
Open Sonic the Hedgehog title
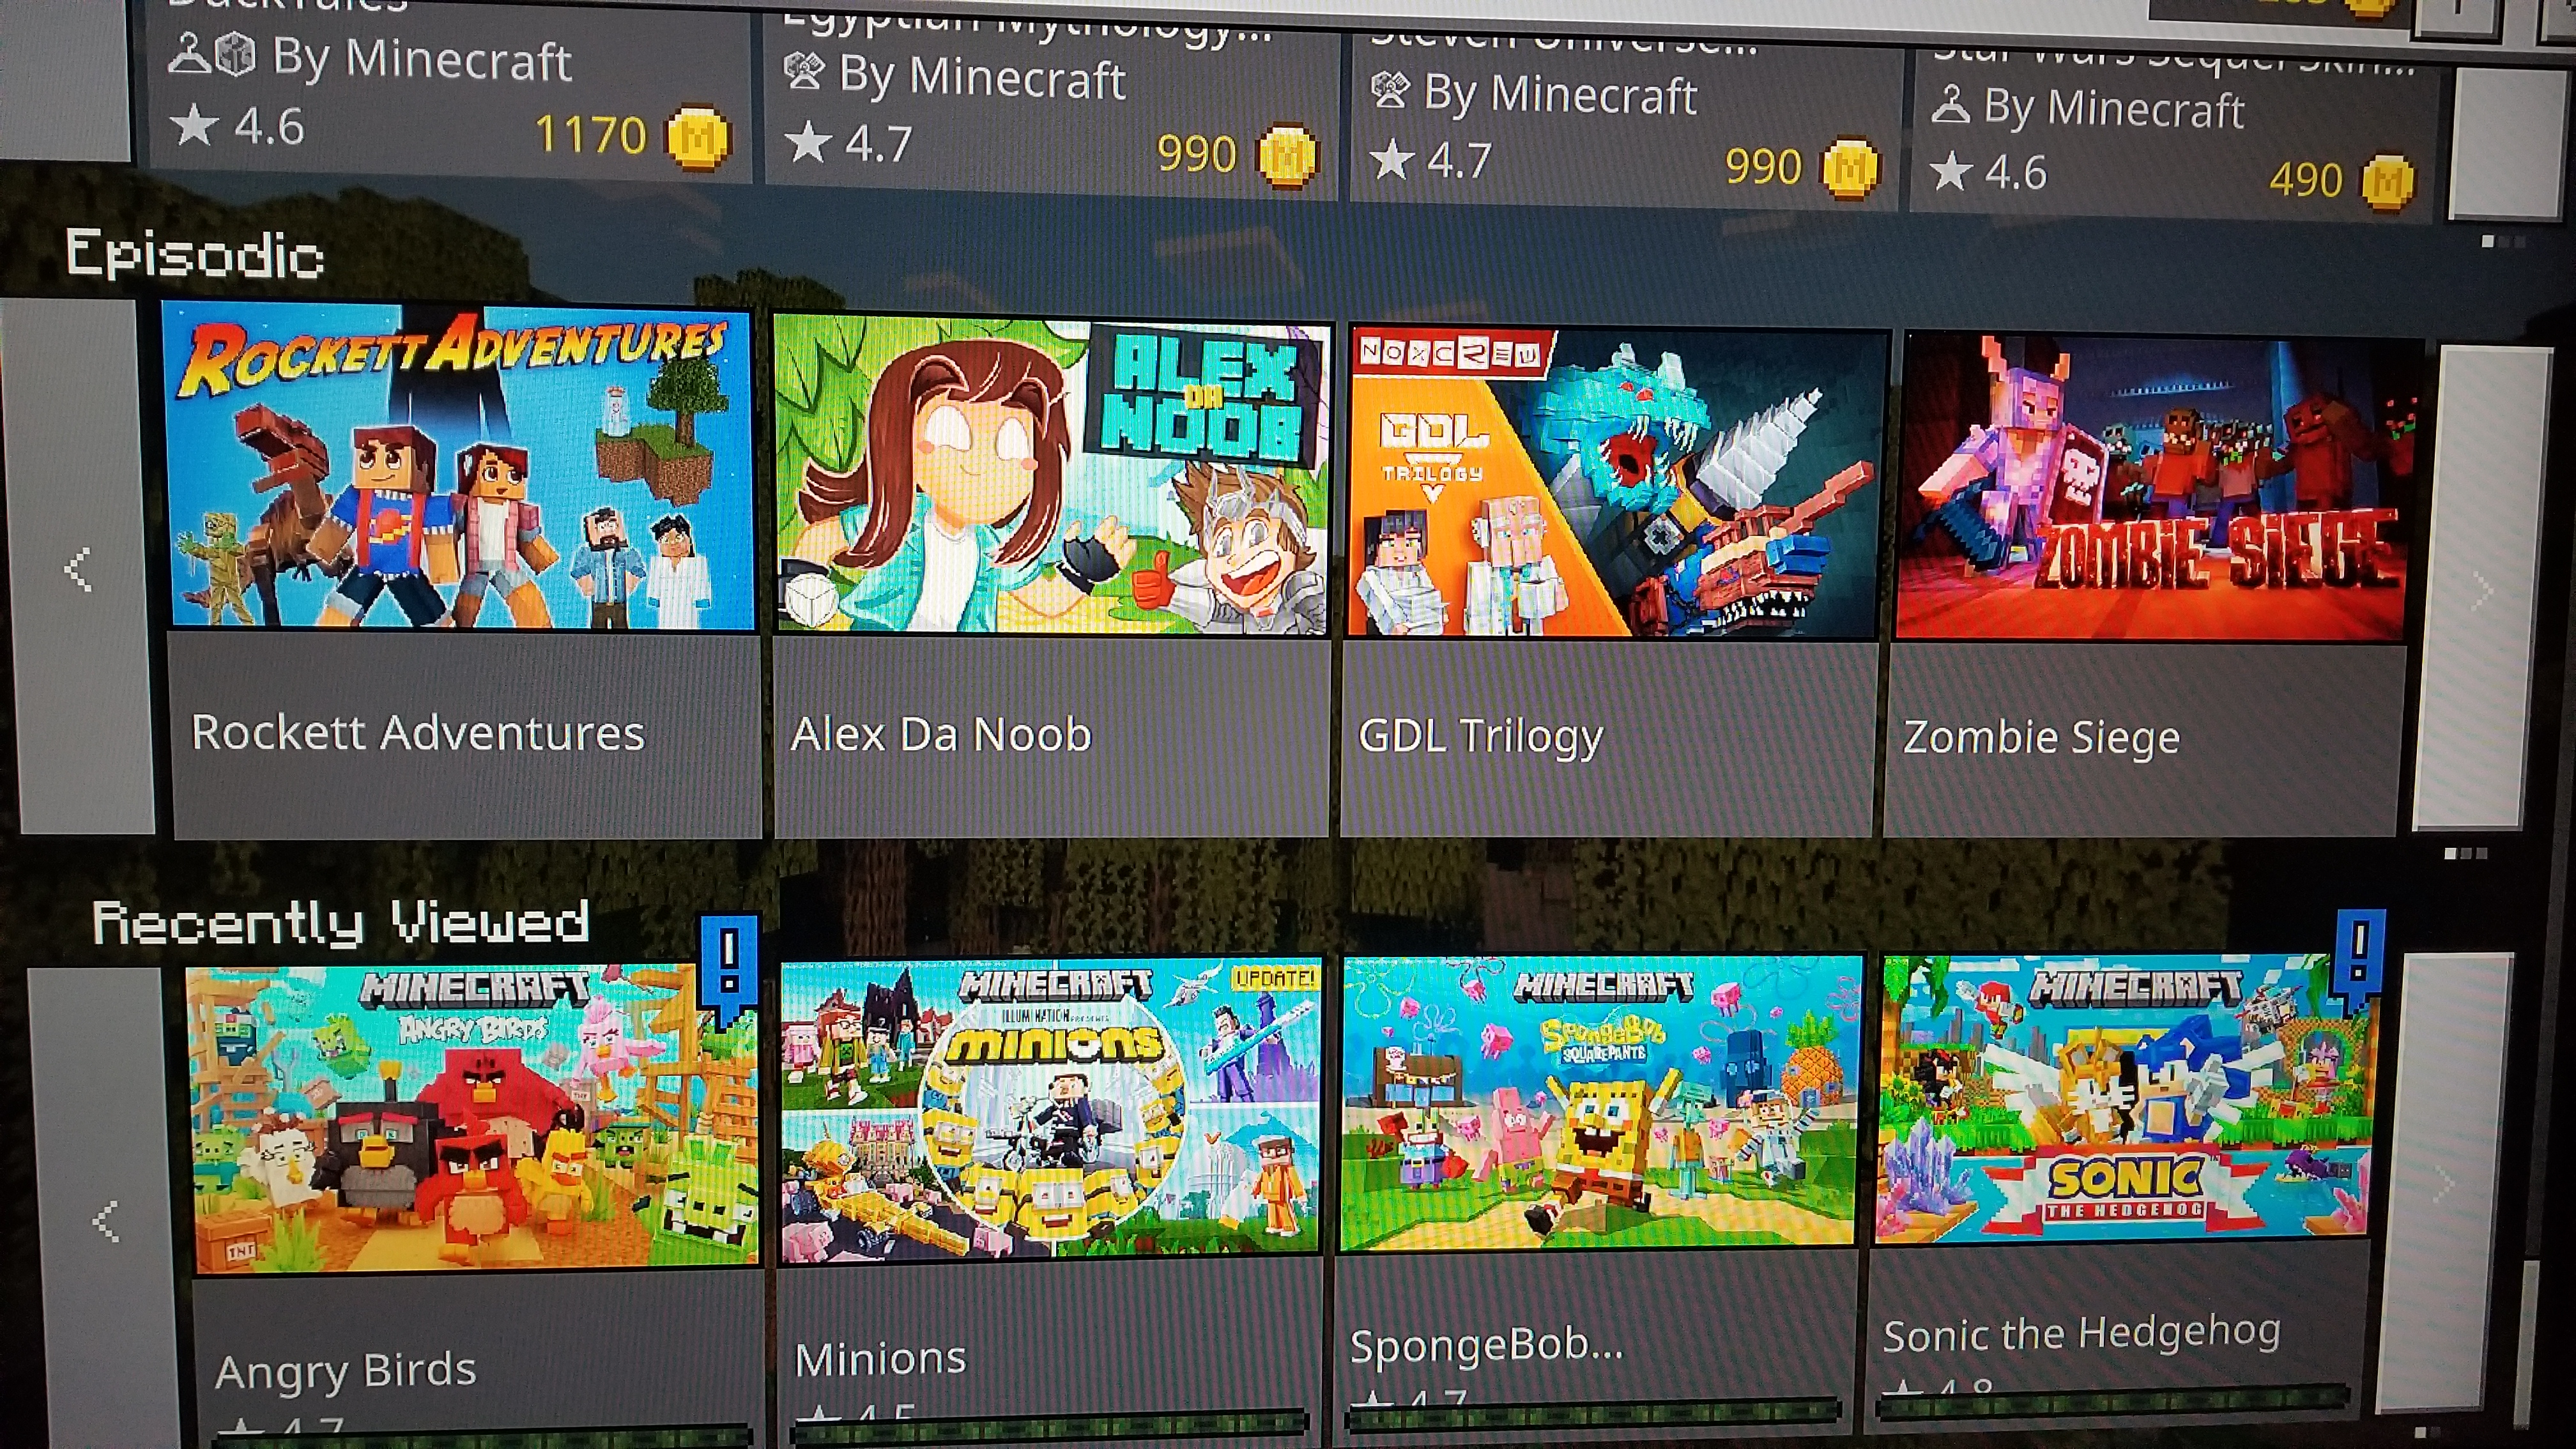click(2082, 1332)
